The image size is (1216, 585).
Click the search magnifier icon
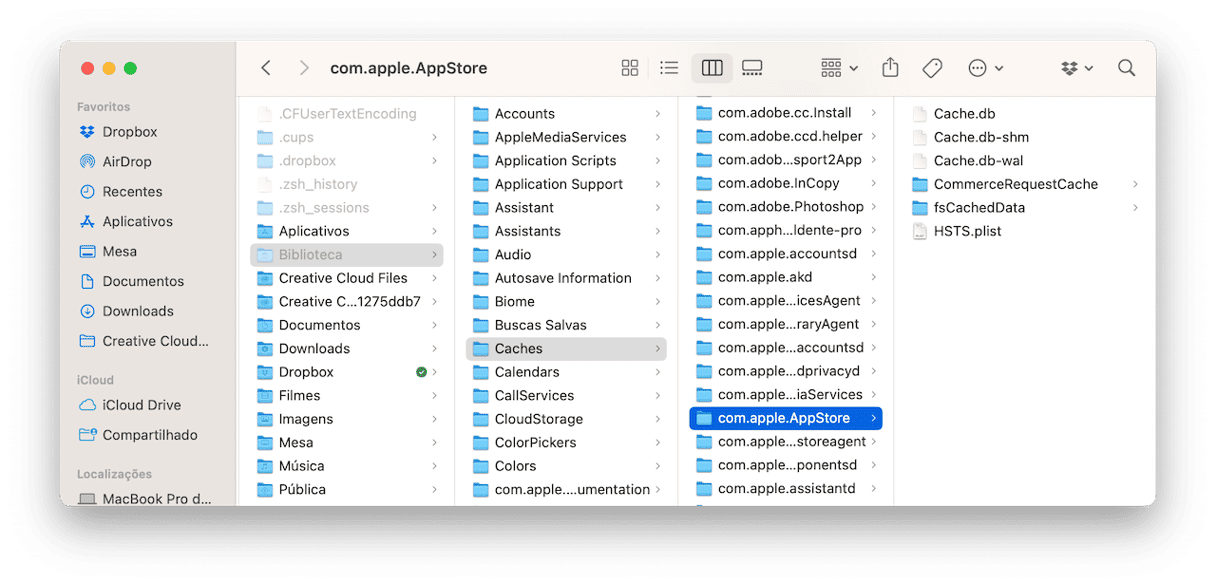[x=1126, y=68]
